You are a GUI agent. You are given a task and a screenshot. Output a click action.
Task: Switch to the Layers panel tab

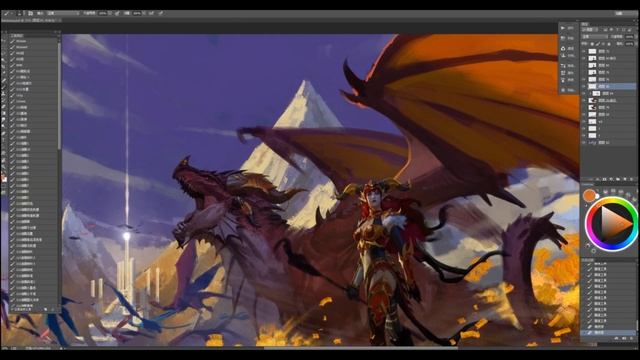point(585,24)
